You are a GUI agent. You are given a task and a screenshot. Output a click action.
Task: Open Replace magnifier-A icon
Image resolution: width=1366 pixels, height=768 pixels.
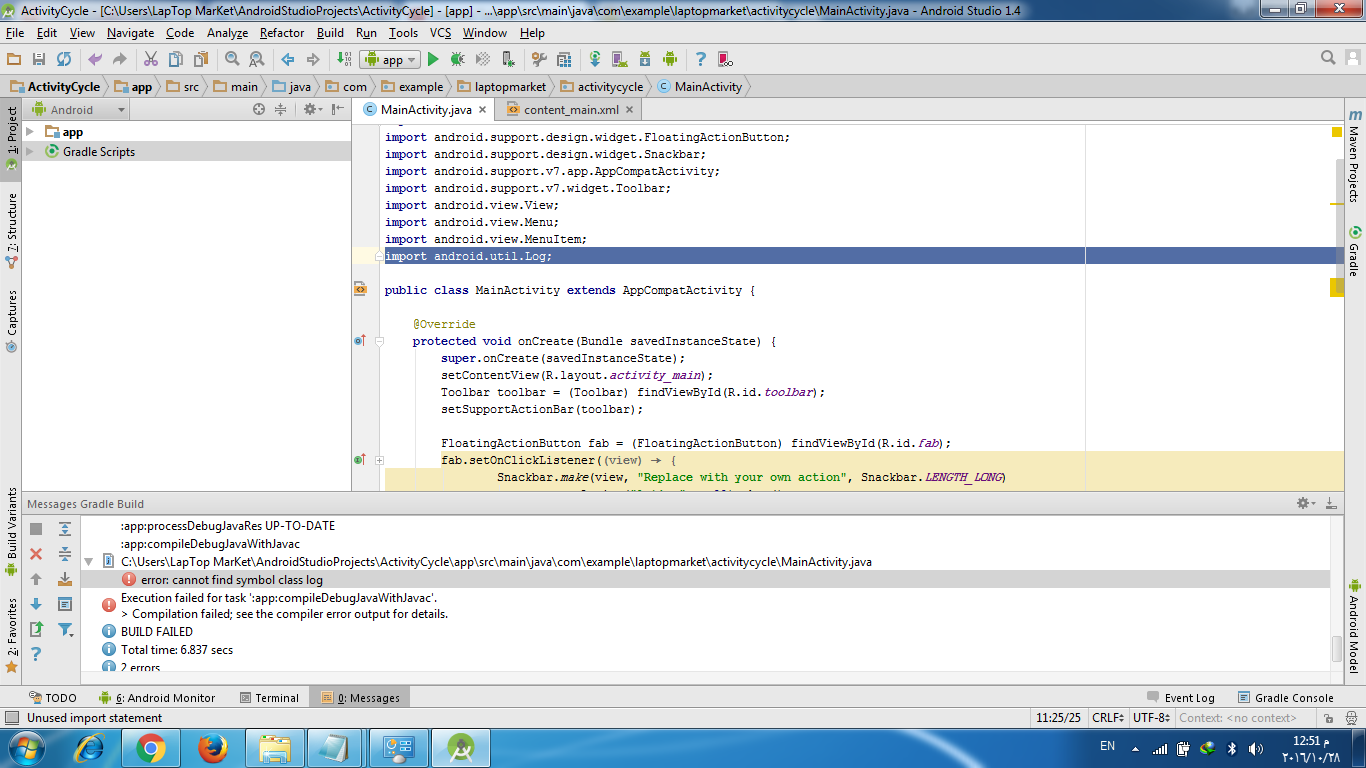click(256, 60)
